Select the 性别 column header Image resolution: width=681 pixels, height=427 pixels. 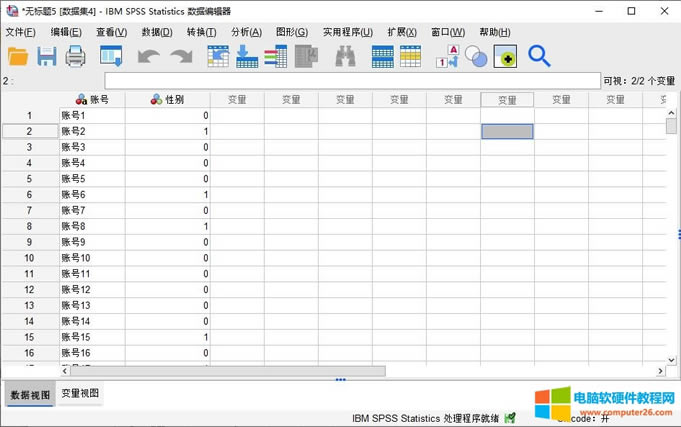pyautogui.click(x=168, y=100)
